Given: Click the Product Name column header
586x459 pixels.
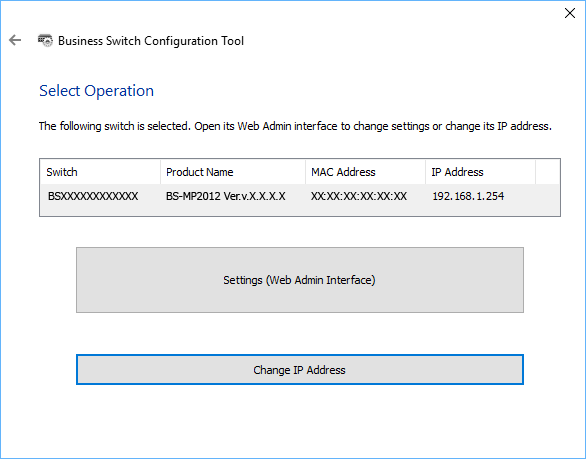Looking at the screenshot, I should tap(233, 172).
